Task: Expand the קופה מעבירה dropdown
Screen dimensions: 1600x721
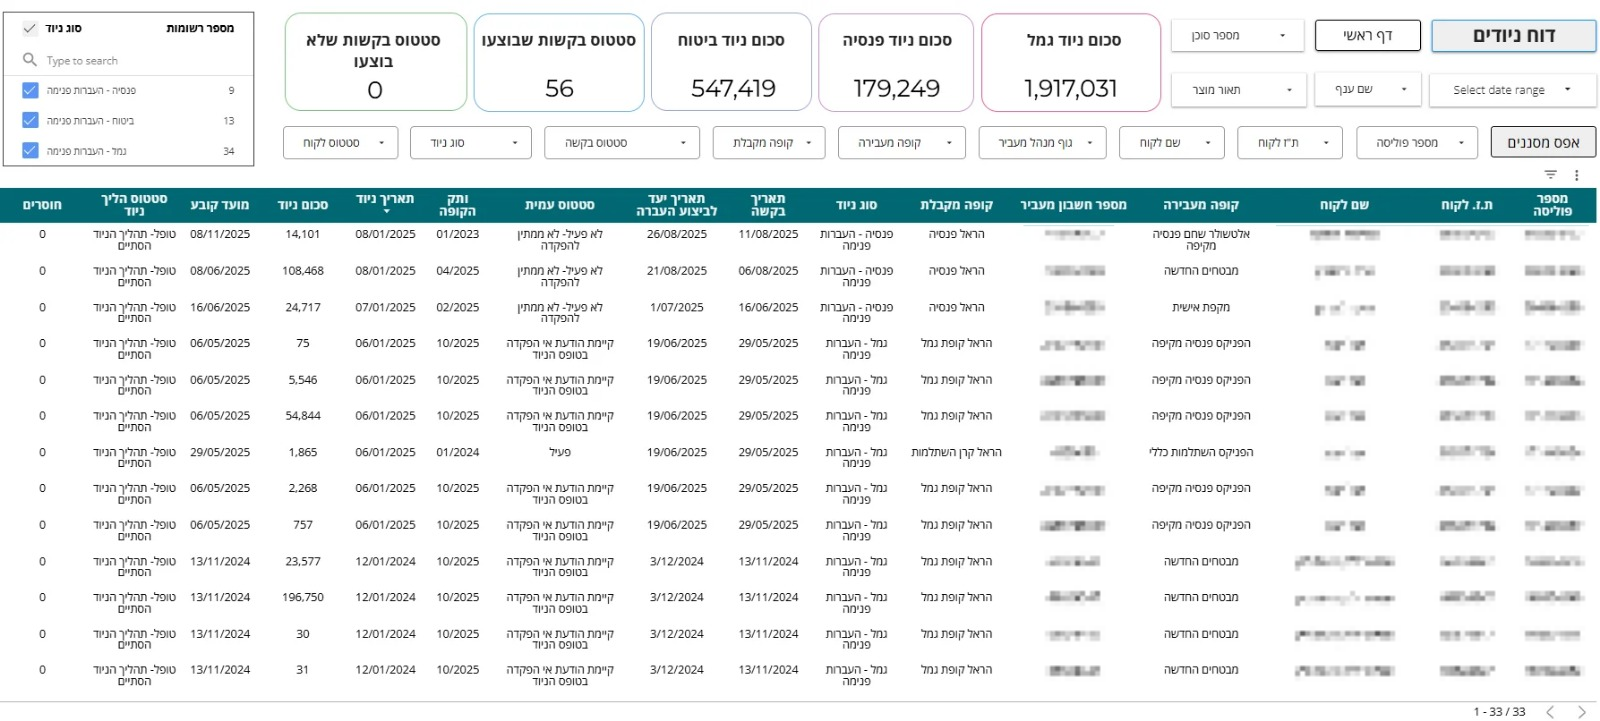Action: tap(901, 143)
